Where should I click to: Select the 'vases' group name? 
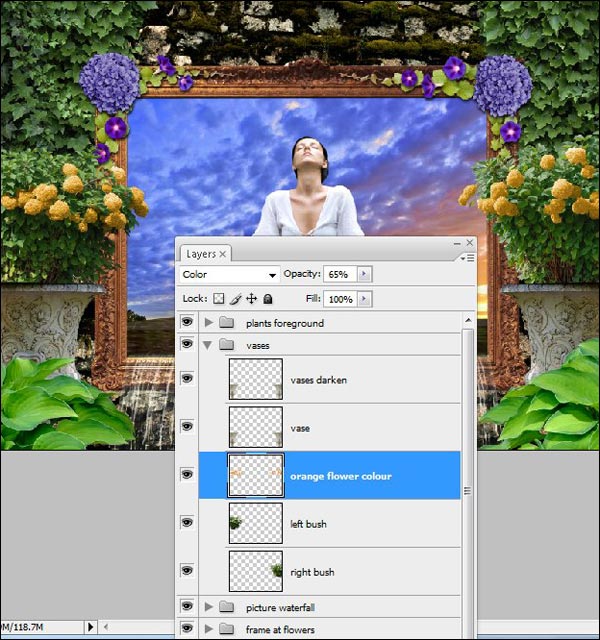coord(258,346)
